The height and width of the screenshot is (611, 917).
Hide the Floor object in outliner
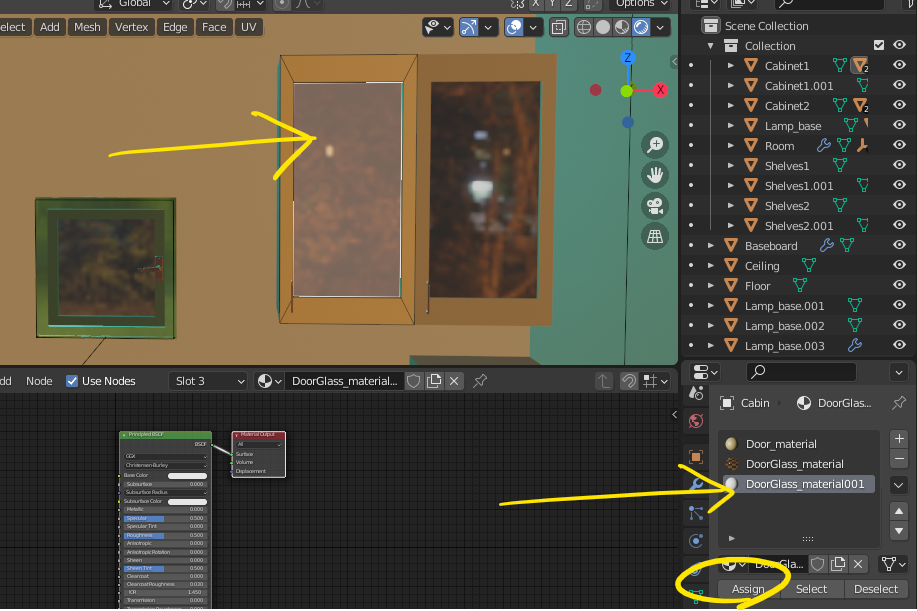point(899,285)
